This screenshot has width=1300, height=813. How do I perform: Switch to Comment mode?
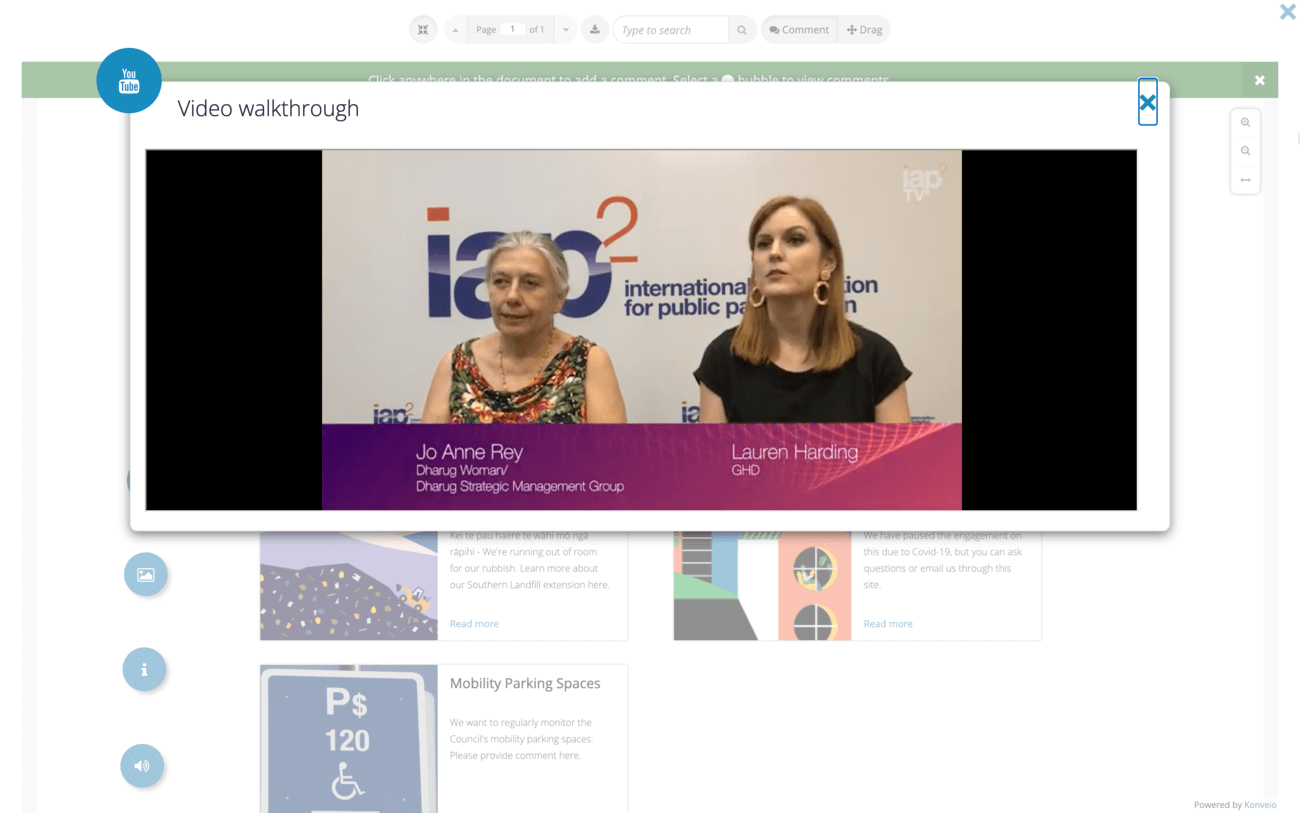point(799,30)
